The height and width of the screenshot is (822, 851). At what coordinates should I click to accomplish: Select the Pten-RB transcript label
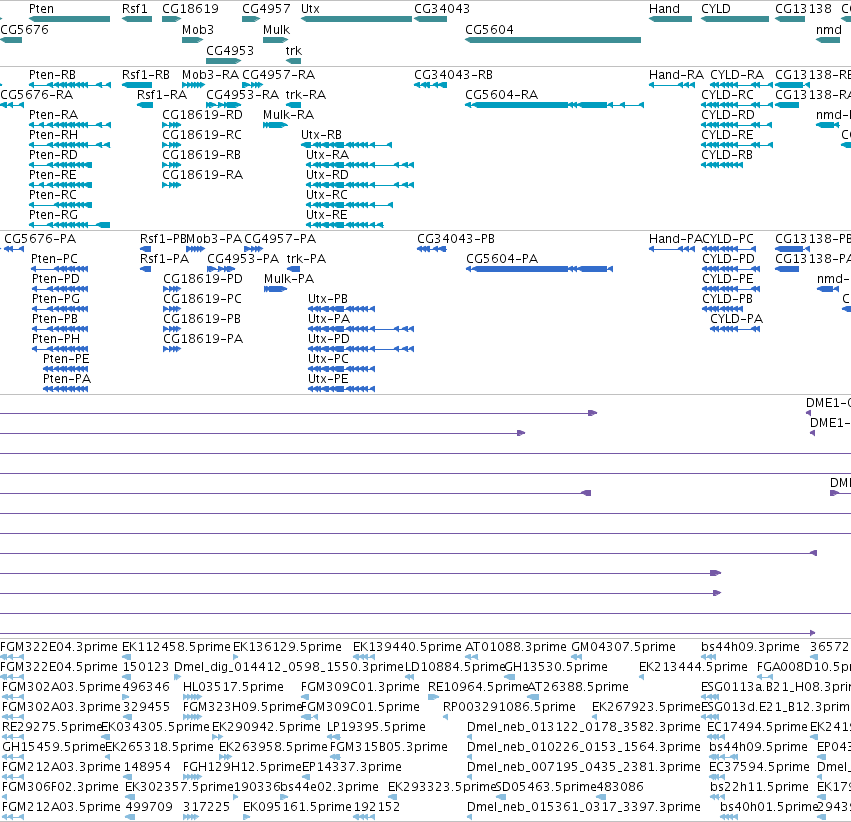click(x=52, y=74)
